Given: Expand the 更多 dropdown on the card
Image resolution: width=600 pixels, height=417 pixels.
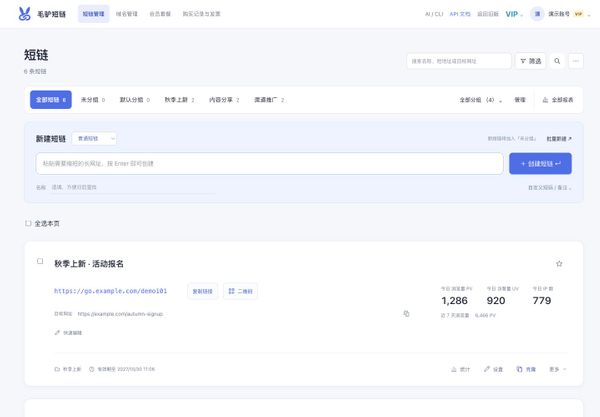Looking at the screenshot, I should pos(558,369).
